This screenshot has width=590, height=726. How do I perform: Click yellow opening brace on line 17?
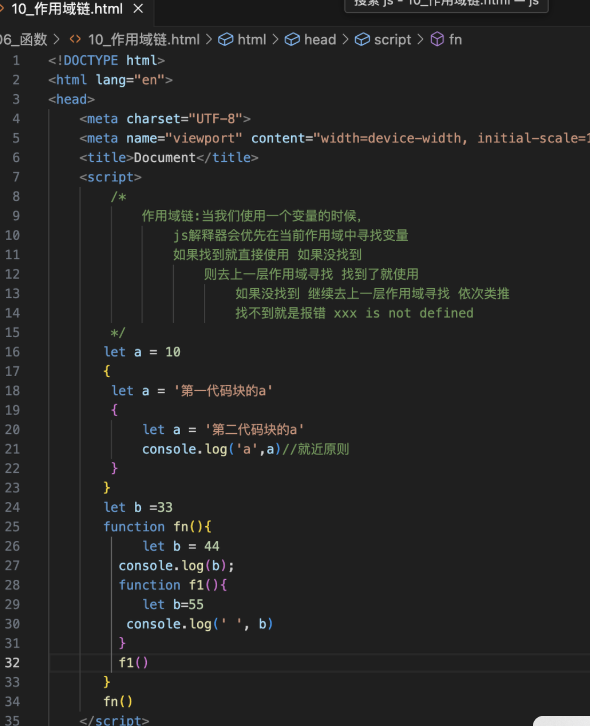pyautogui.click(x=107, y=371)
